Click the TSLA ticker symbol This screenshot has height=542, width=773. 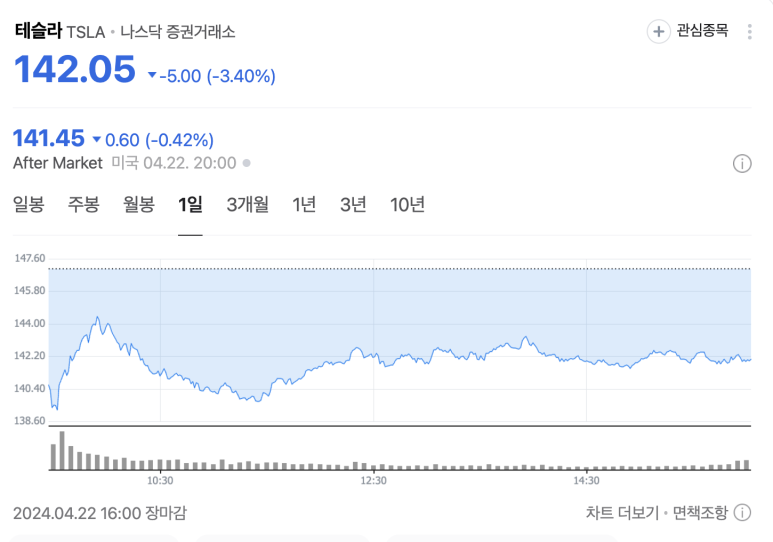tap(86, 33)
